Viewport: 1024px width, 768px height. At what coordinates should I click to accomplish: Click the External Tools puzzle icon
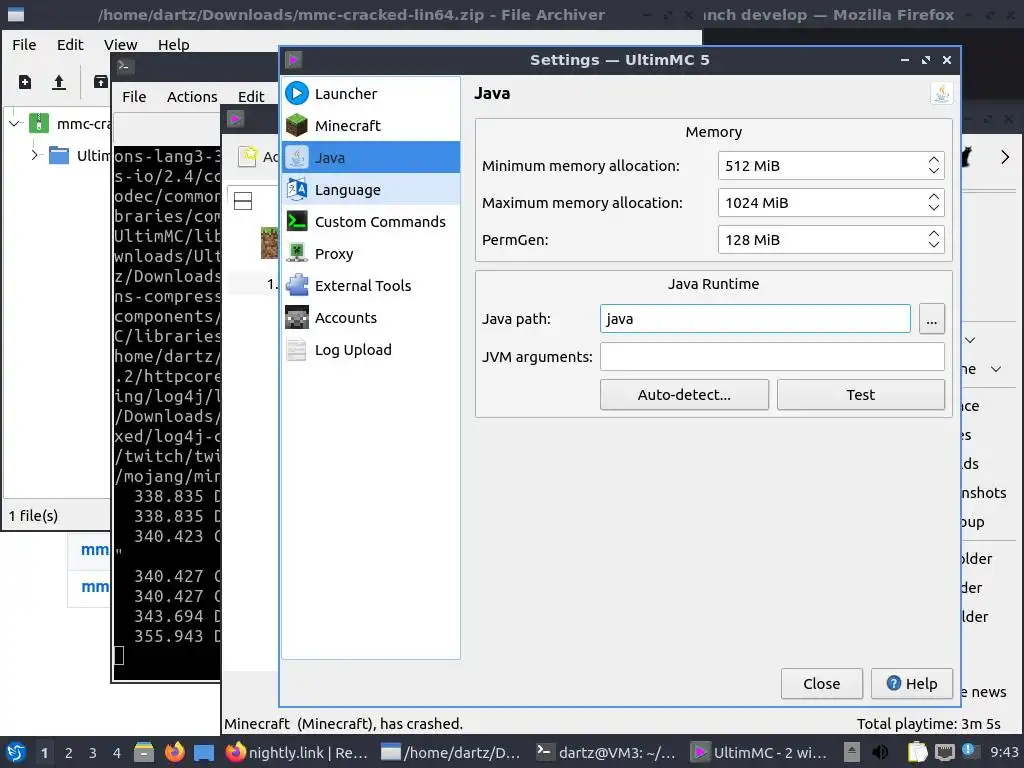(x=296, y=285)
